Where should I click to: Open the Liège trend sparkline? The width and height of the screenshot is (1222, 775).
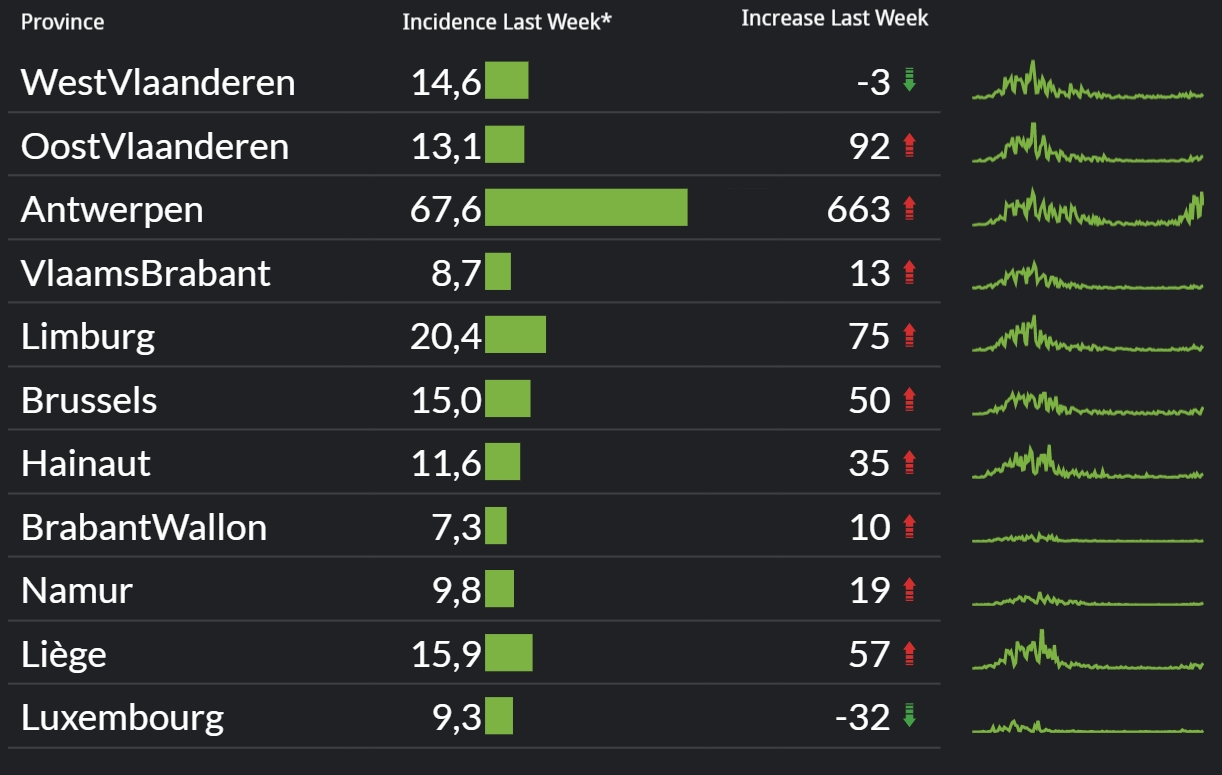1087,654
